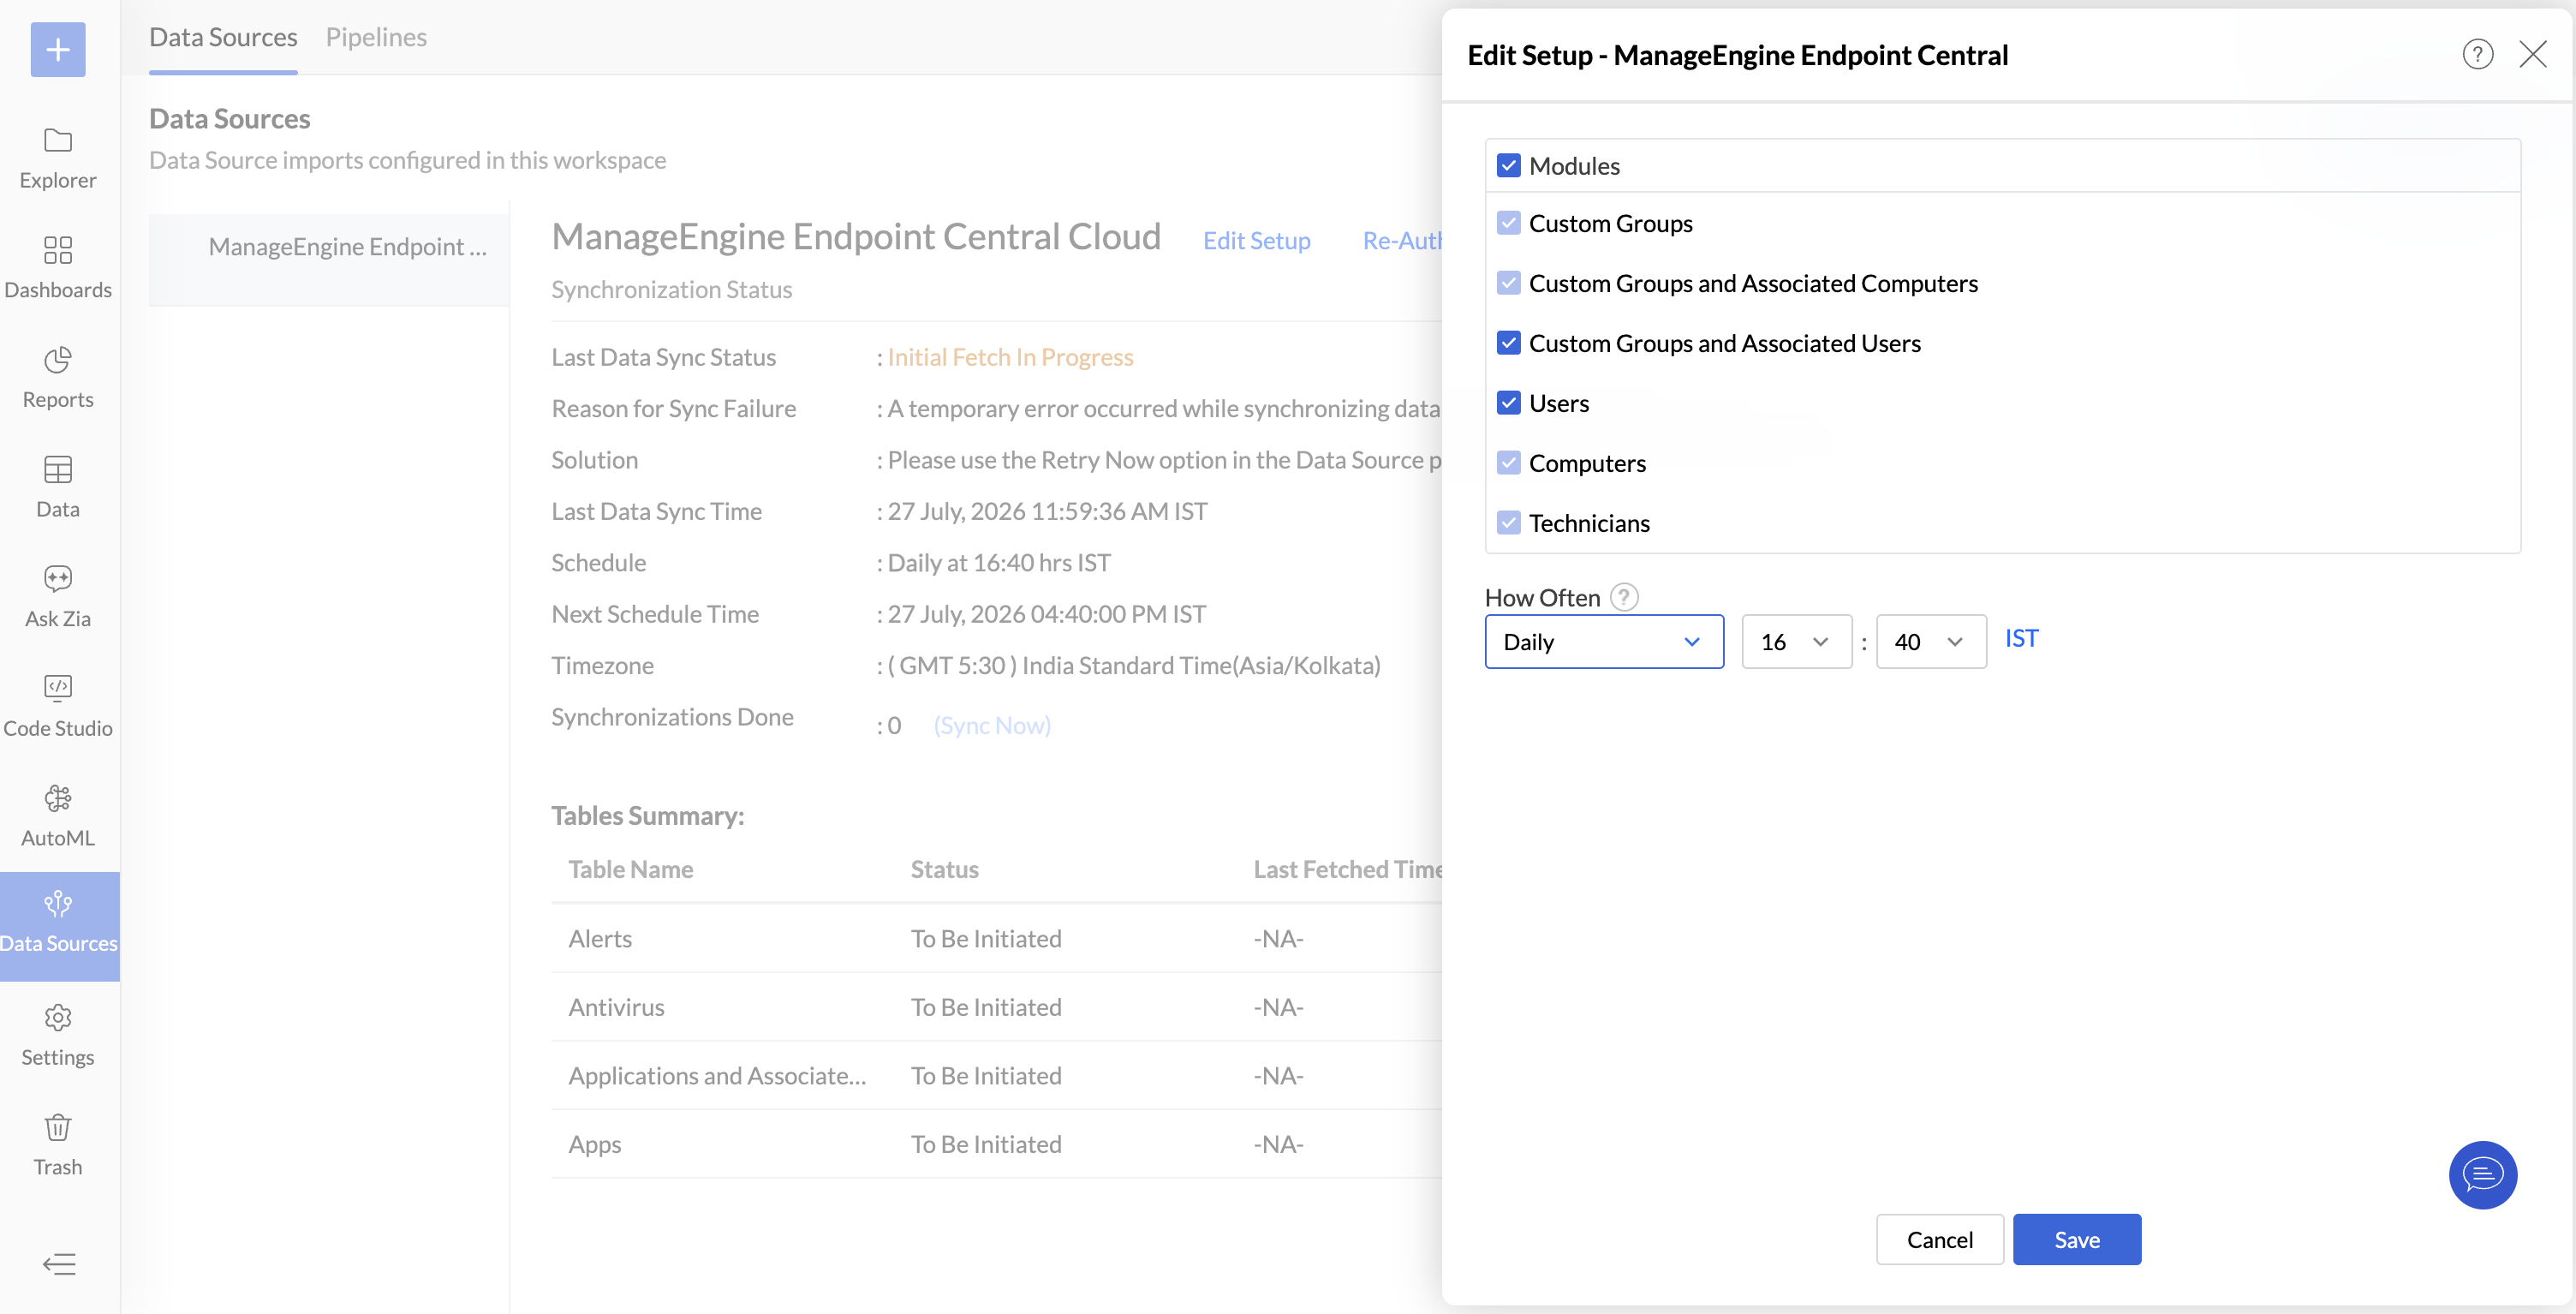
Task: Click the Next Schedule Time value
Action: (1046, 614)
